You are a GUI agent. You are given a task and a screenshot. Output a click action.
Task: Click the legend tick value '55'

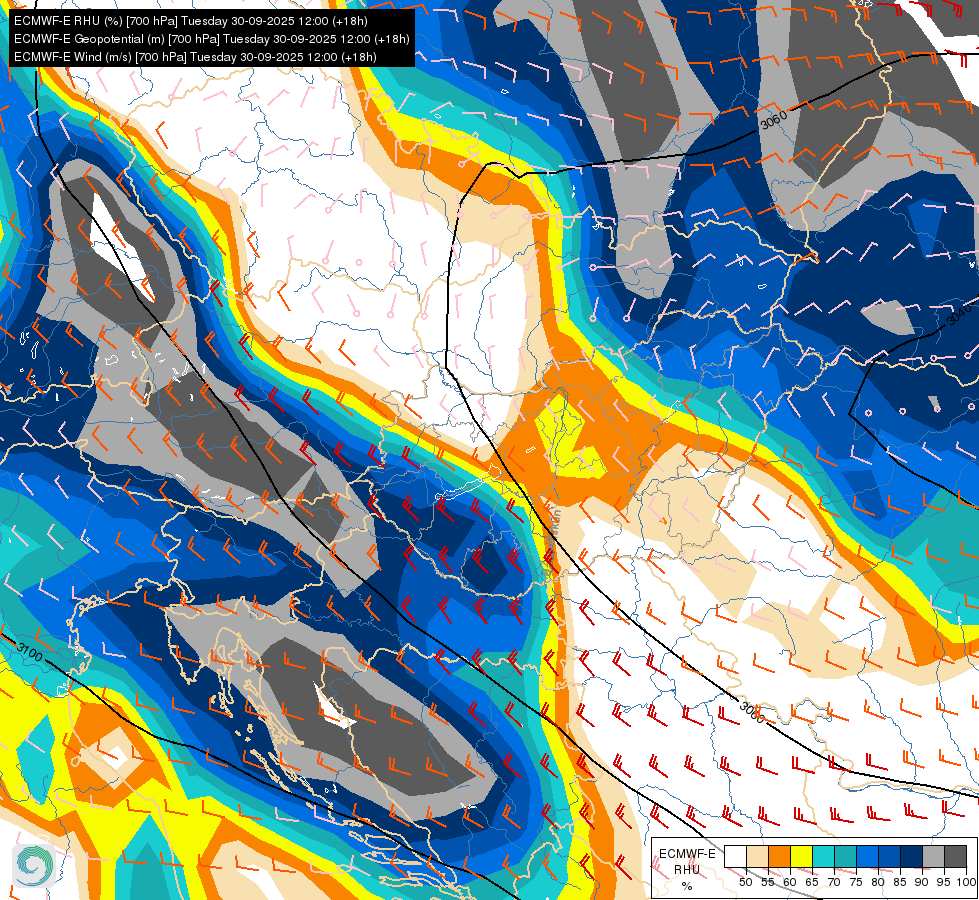[768, 882]
